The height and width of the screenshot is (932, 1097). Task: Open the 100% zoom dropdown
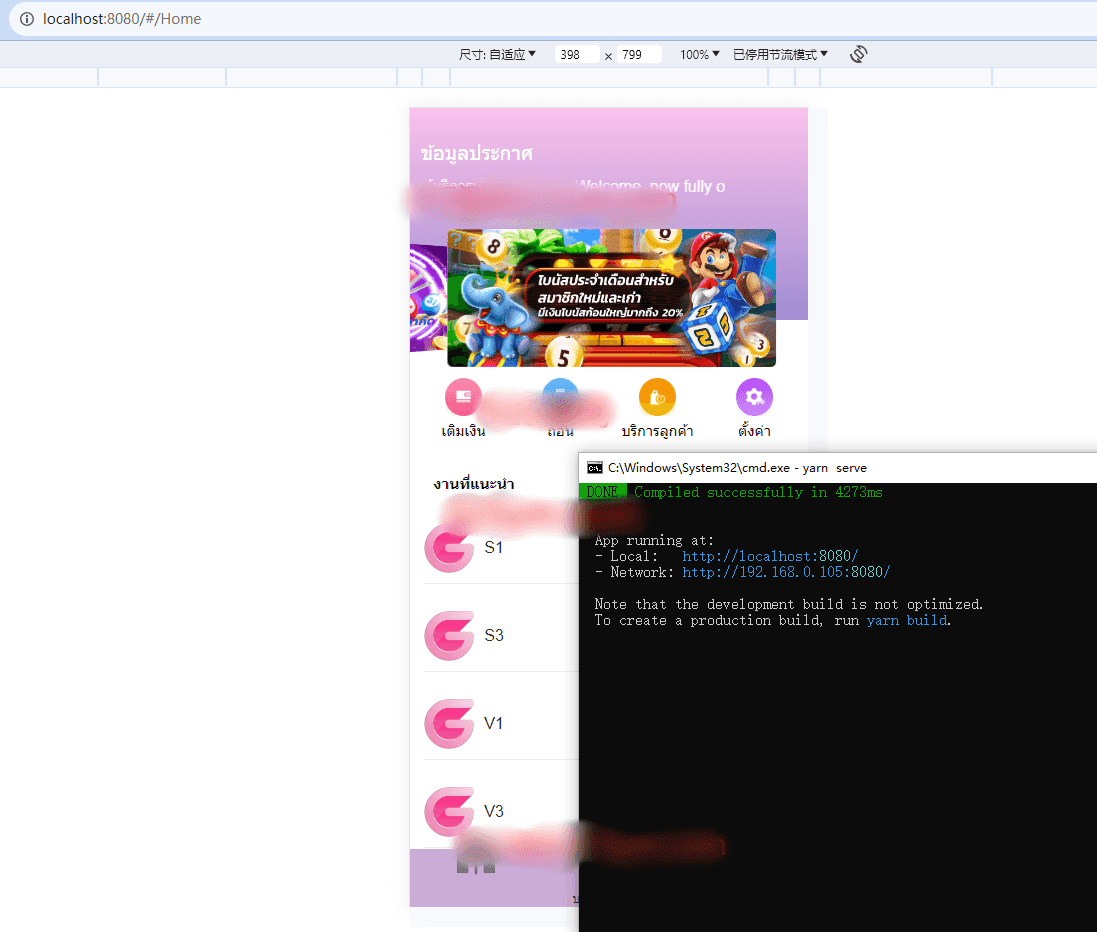(x=700, y=55)
